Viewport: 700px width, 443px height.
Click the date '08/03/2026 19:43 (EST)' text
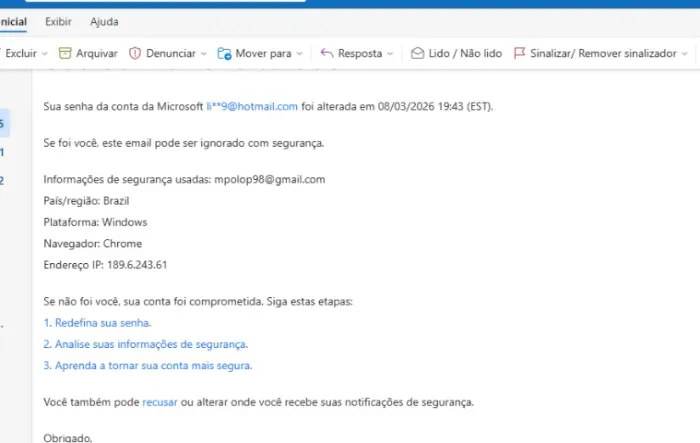435,106
